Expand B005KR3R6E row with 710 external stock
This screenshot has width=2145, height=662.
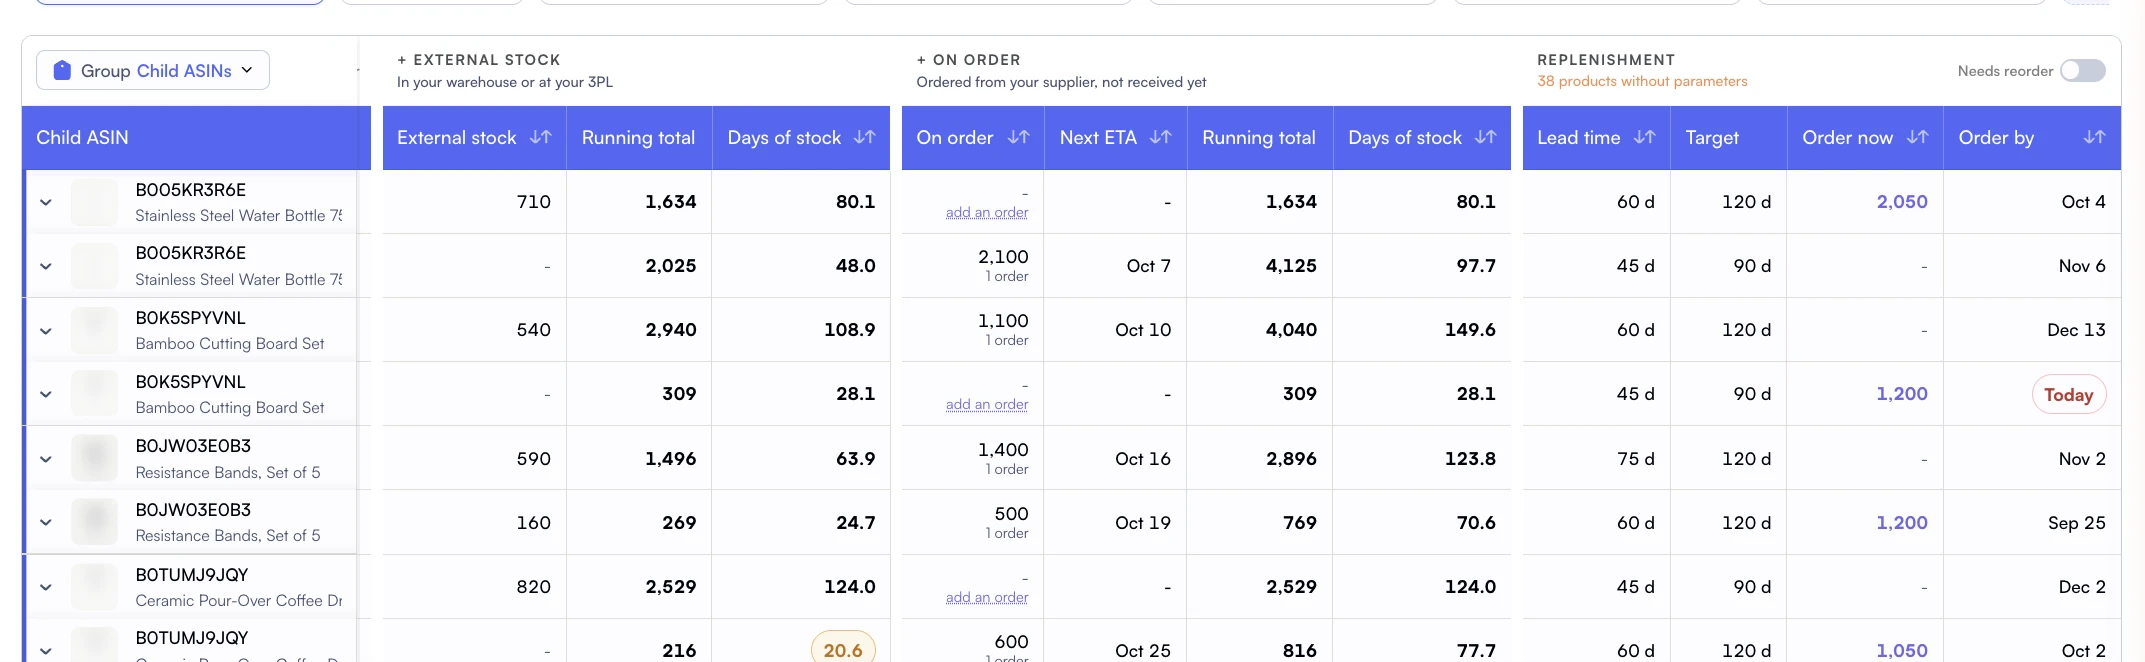click(x=46, y=202)
